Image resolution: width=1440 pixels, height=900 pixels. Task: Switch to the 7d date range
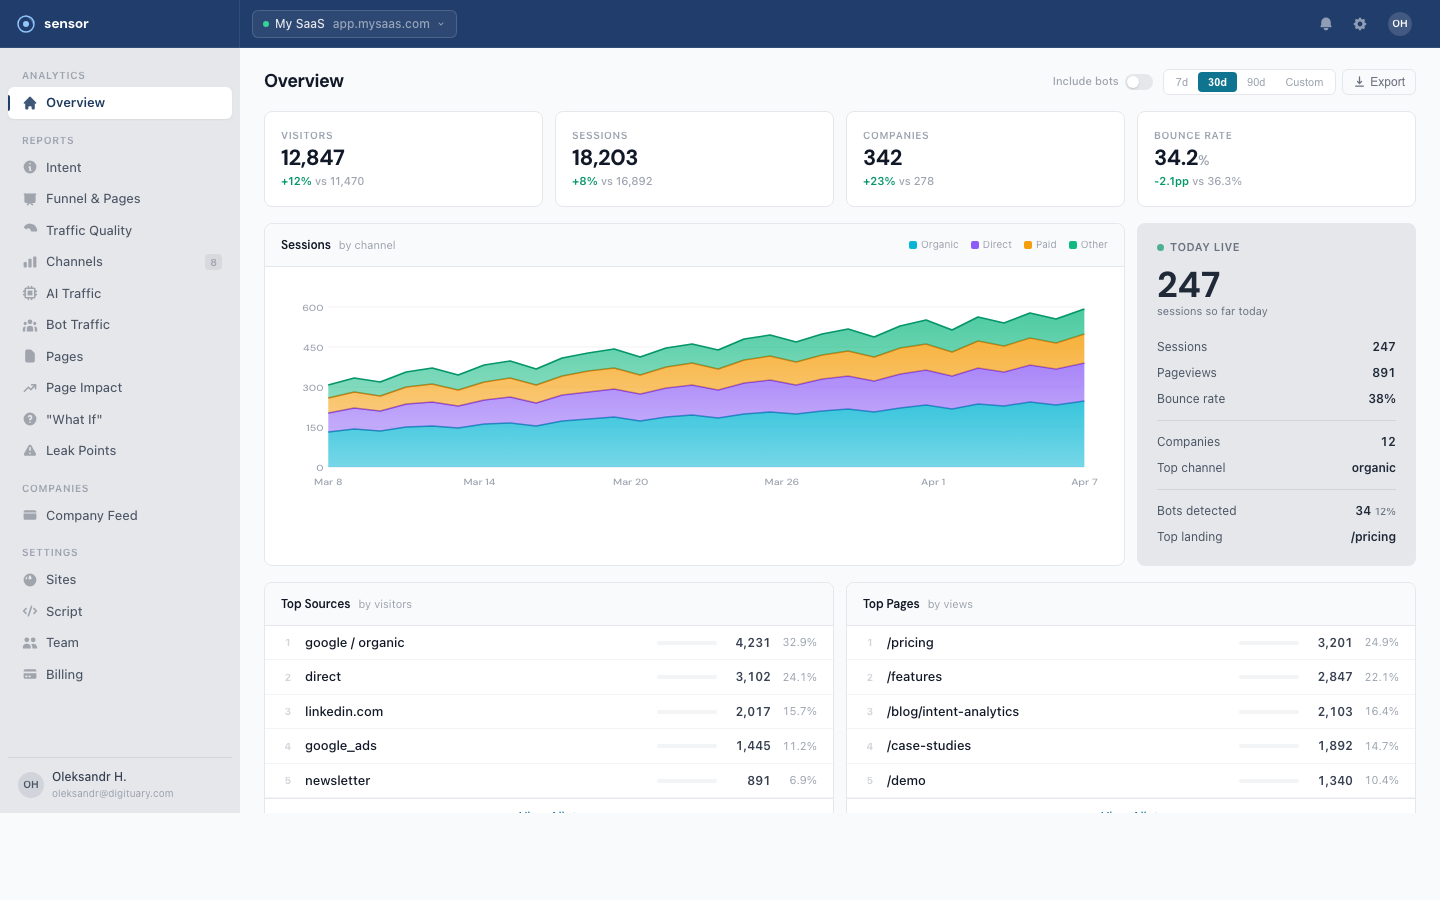1181,81
